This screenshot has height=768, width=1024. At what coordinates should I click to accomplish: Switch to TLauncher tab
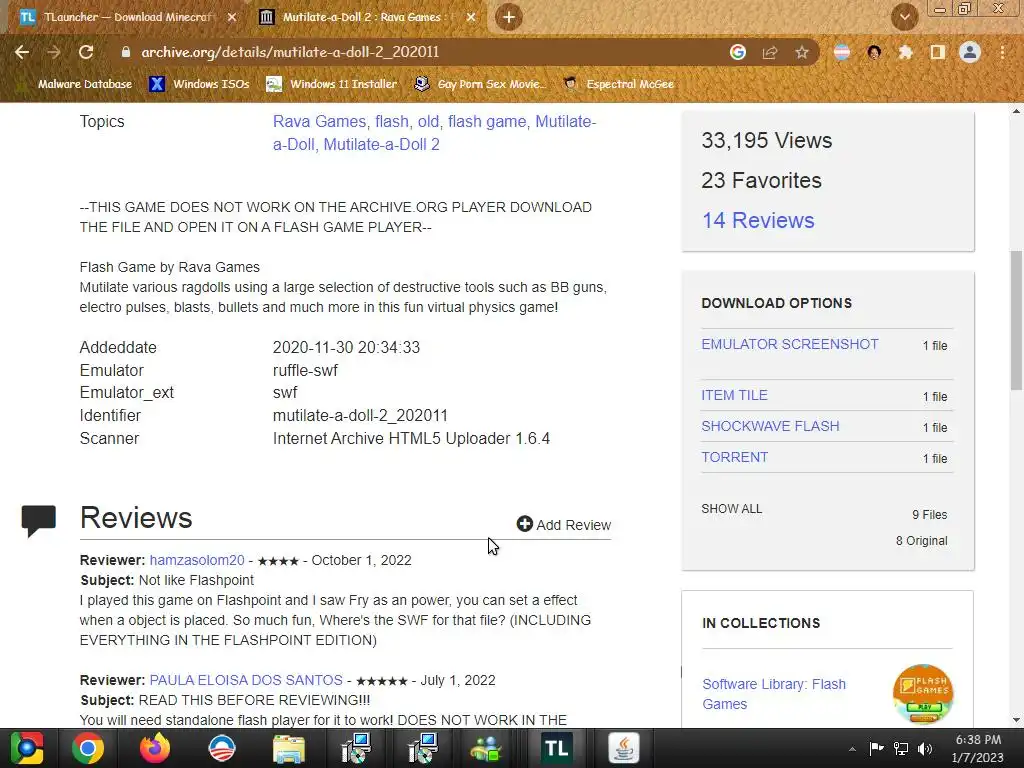click(x=127, y=17)
